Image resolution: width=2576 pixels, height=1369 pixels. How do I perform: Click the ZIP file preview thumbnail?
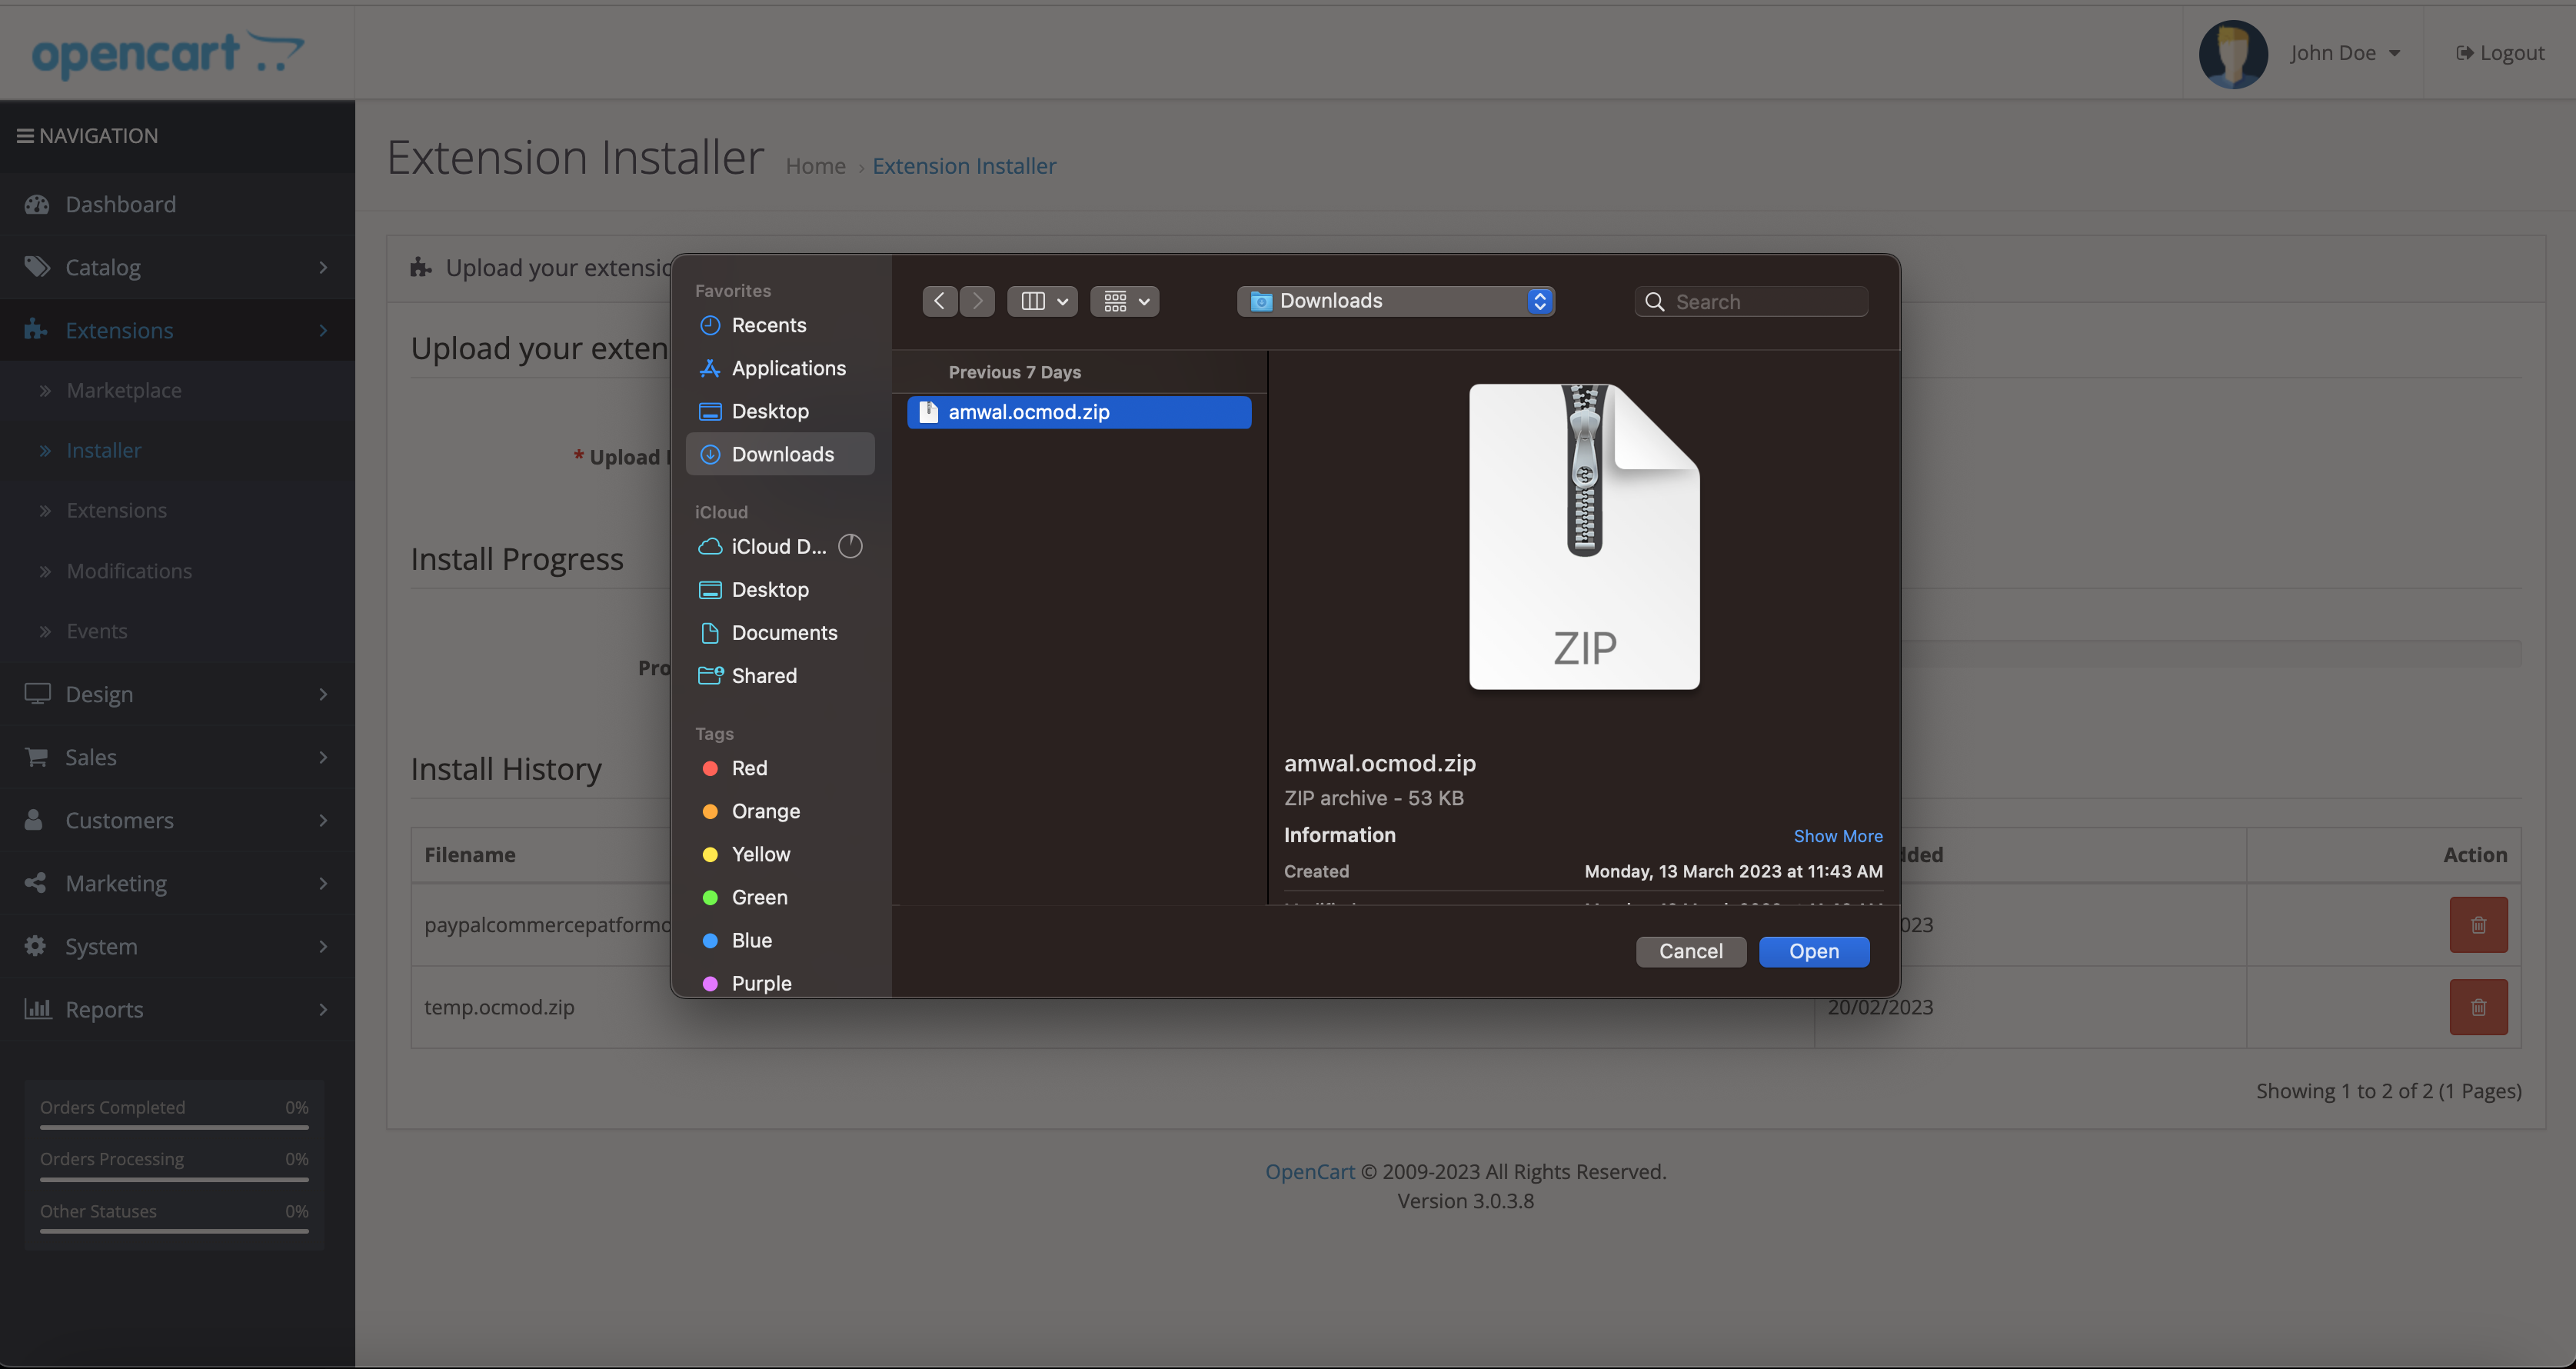point(1584,537)
